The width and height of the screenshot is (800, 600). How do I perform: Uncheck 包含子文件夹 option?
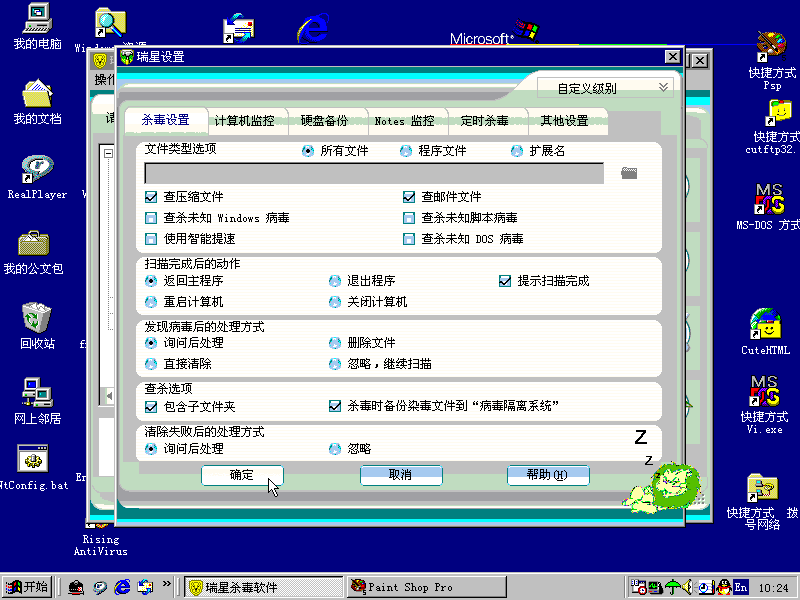click(152, 407)
